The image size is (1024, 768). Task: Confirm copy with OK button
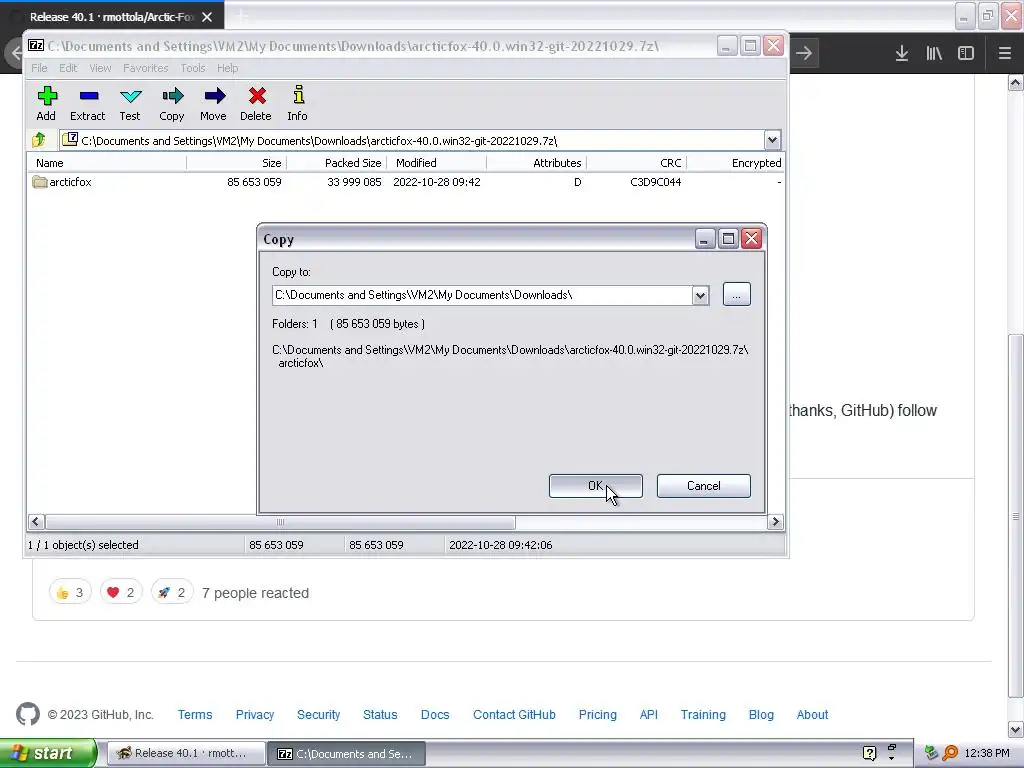pyautogui.click(x=596, y=486)
